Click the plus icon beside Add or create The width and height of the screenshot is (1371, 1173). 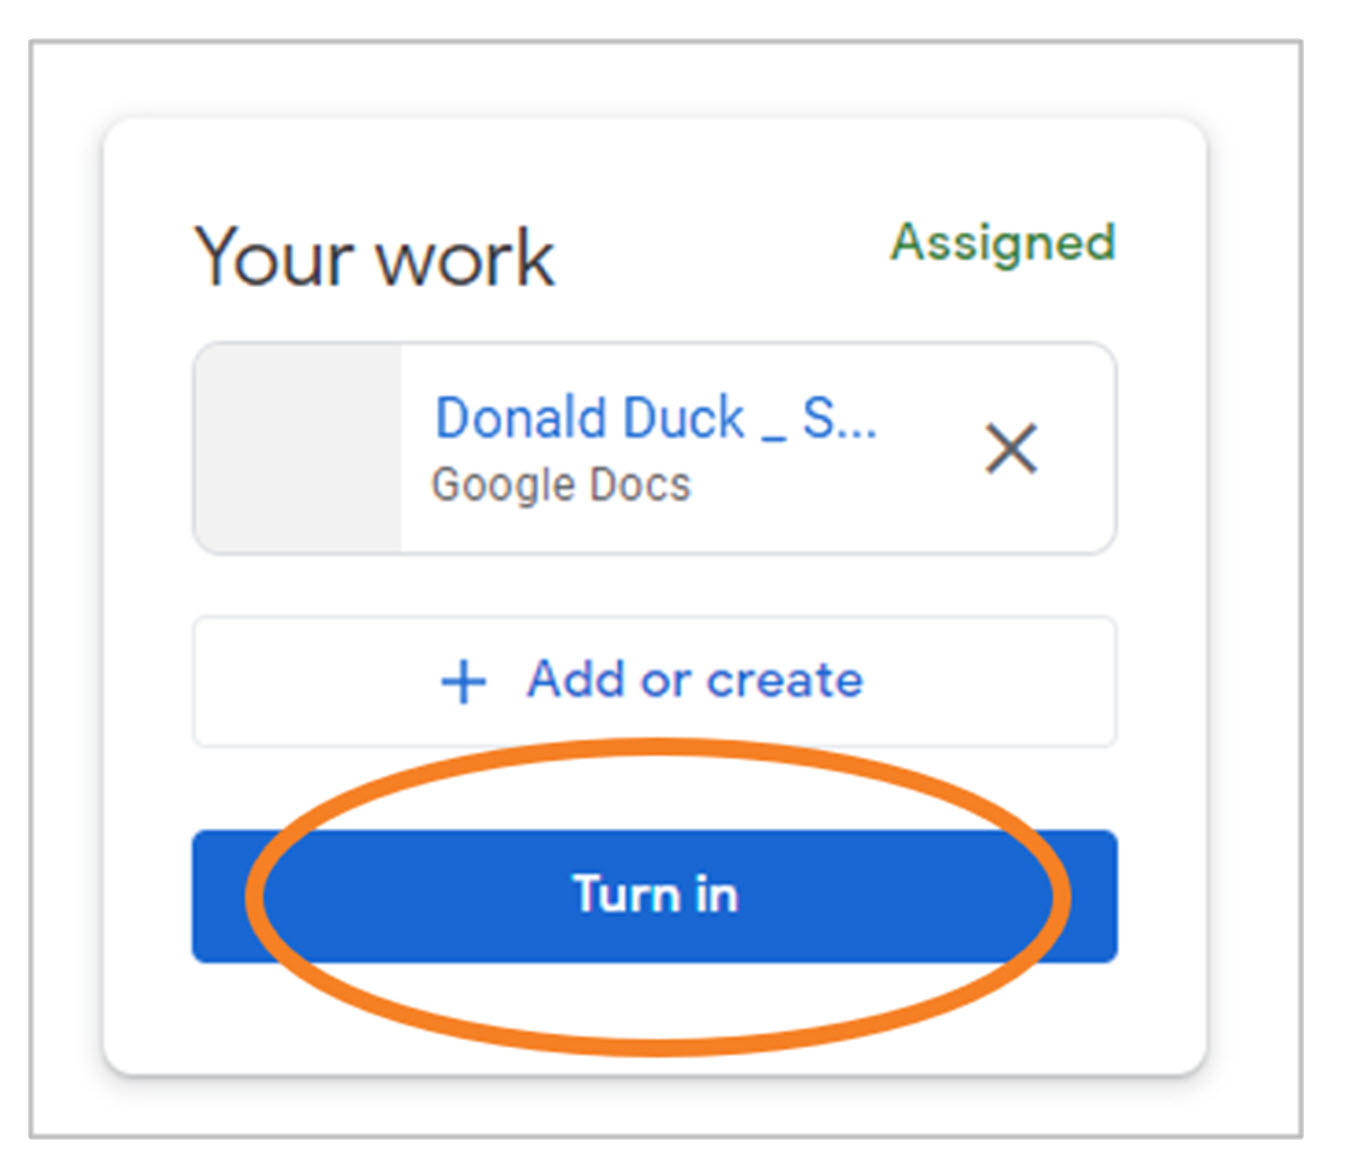click(x=464, y=683)
